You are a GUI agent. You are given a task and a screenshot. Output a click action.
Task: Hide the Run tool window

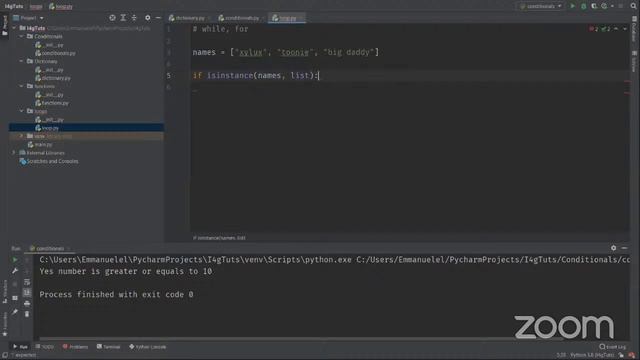(624, 248)
